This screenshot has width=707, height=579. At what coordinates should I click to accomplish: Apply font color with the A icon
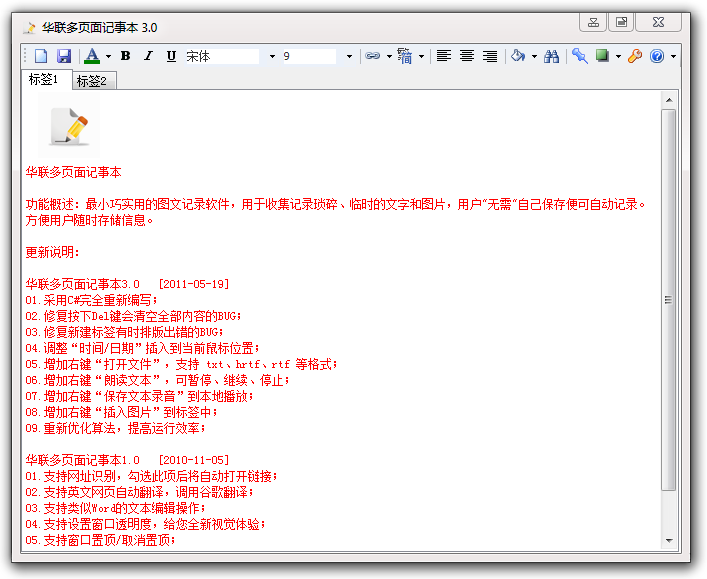[92, 56]
